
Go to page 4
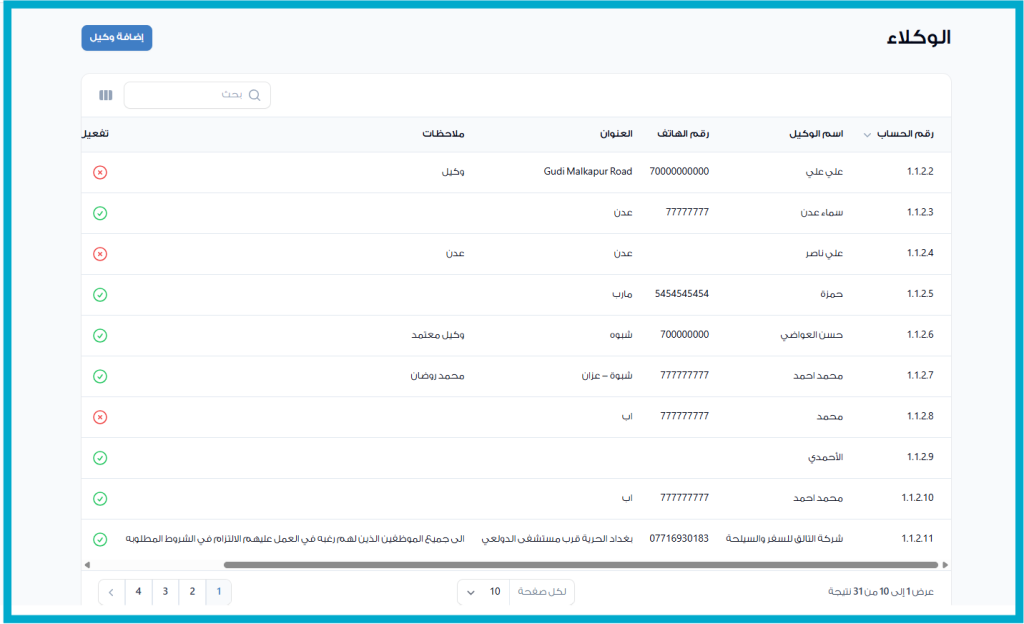pos(138,592)
